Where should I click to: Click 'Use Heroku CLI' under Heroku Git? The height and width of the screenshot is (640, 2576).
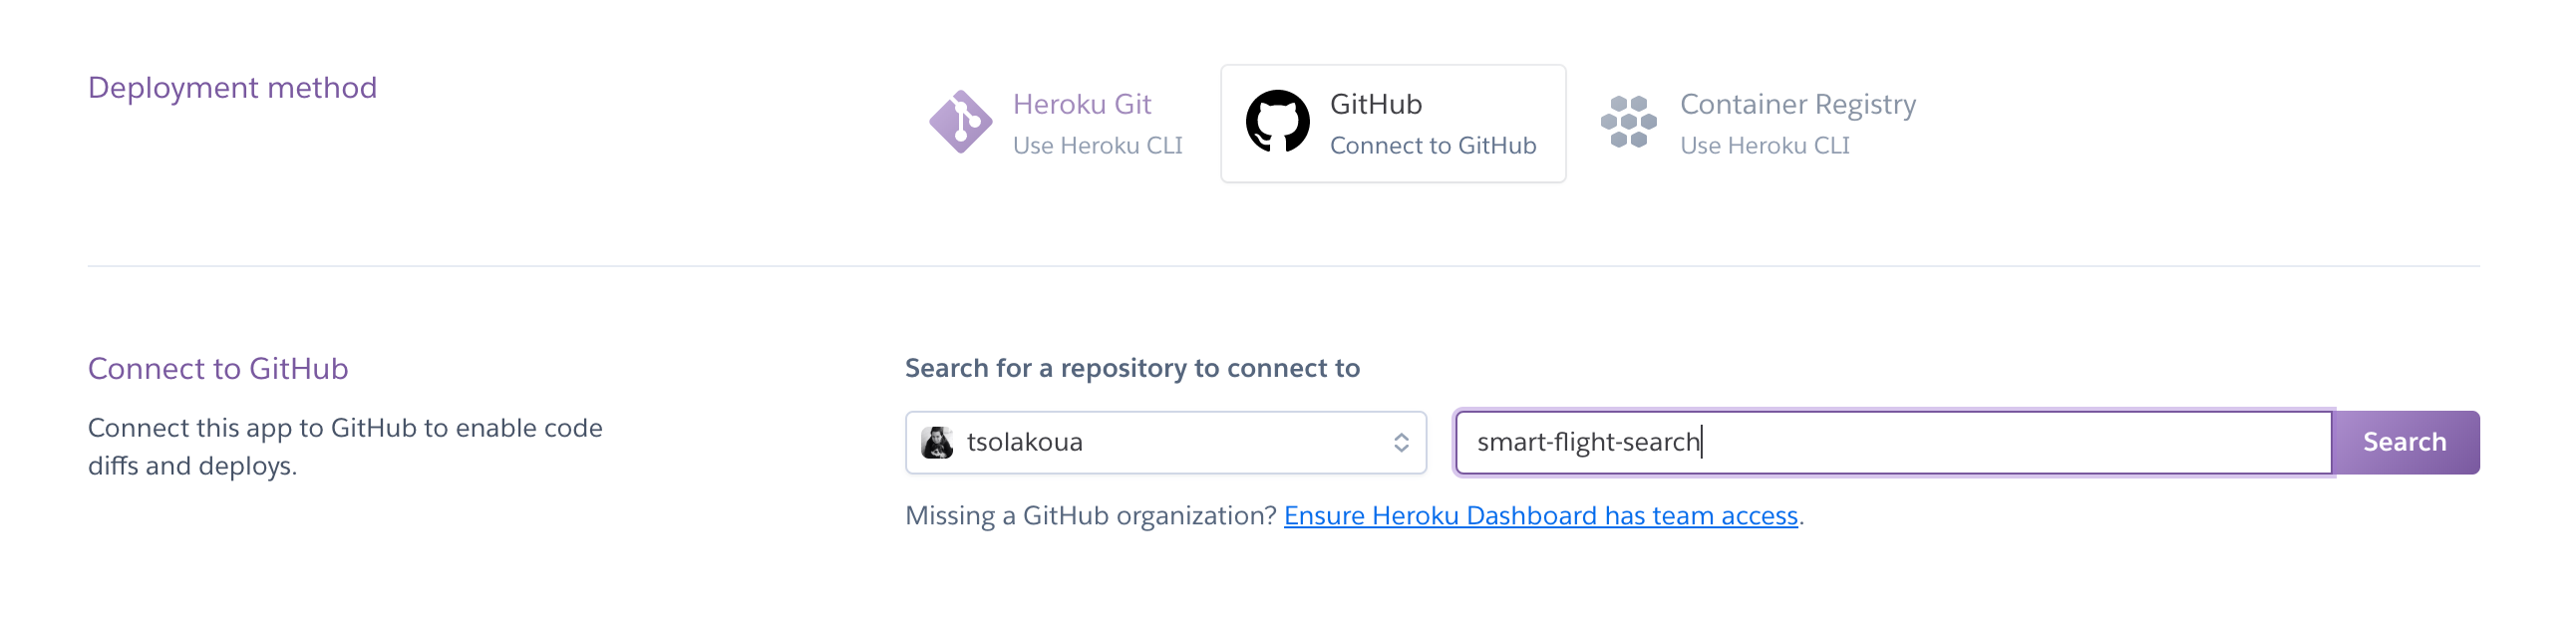pyautogui.click(x=1097, y=146)
